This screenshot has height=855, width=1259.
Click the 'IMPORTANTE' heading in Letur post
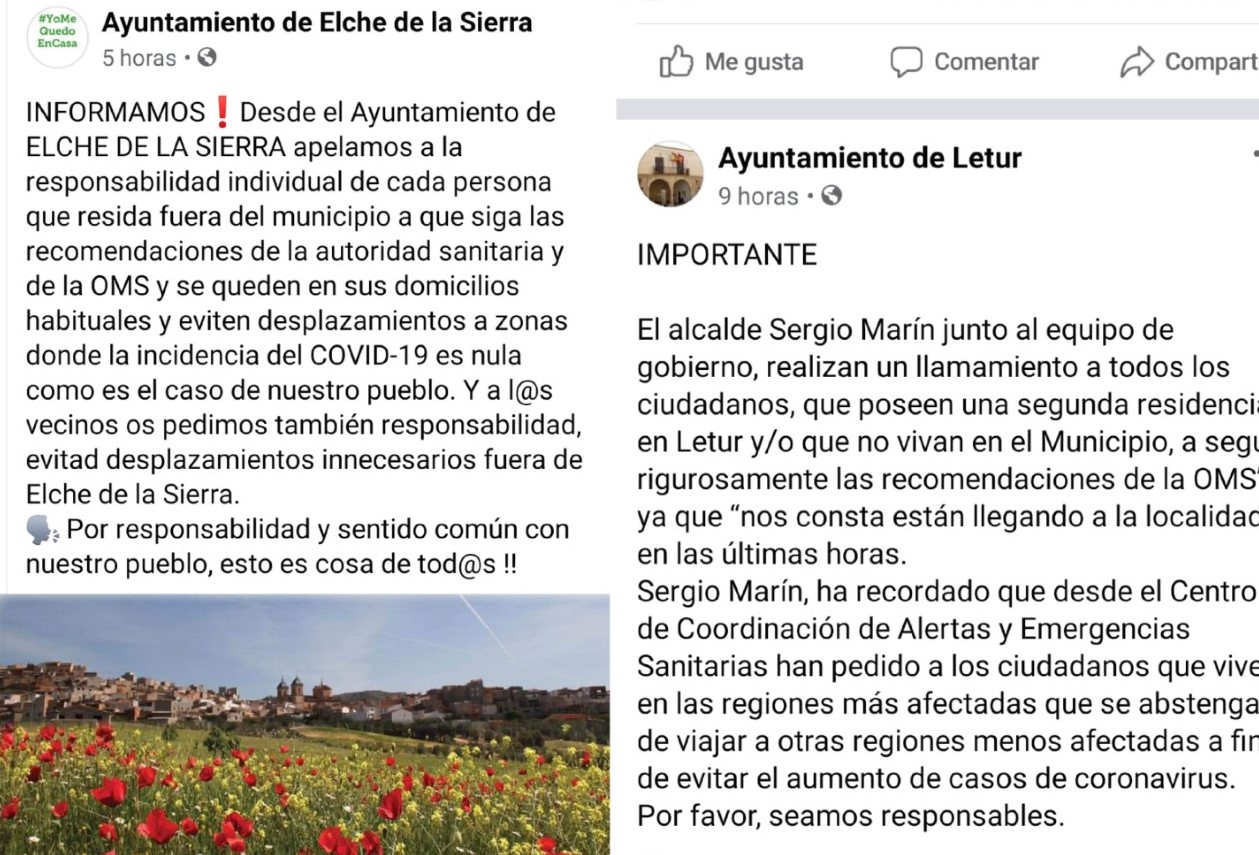click(x=727, y=255)
